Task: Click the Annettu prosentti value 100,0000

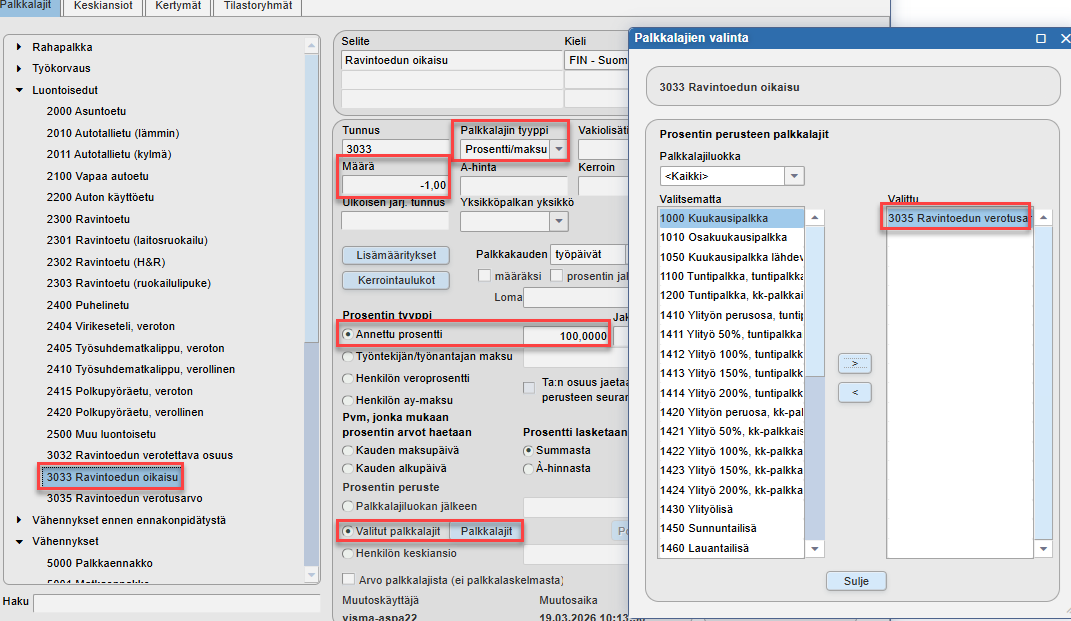Action: [566, 335]
